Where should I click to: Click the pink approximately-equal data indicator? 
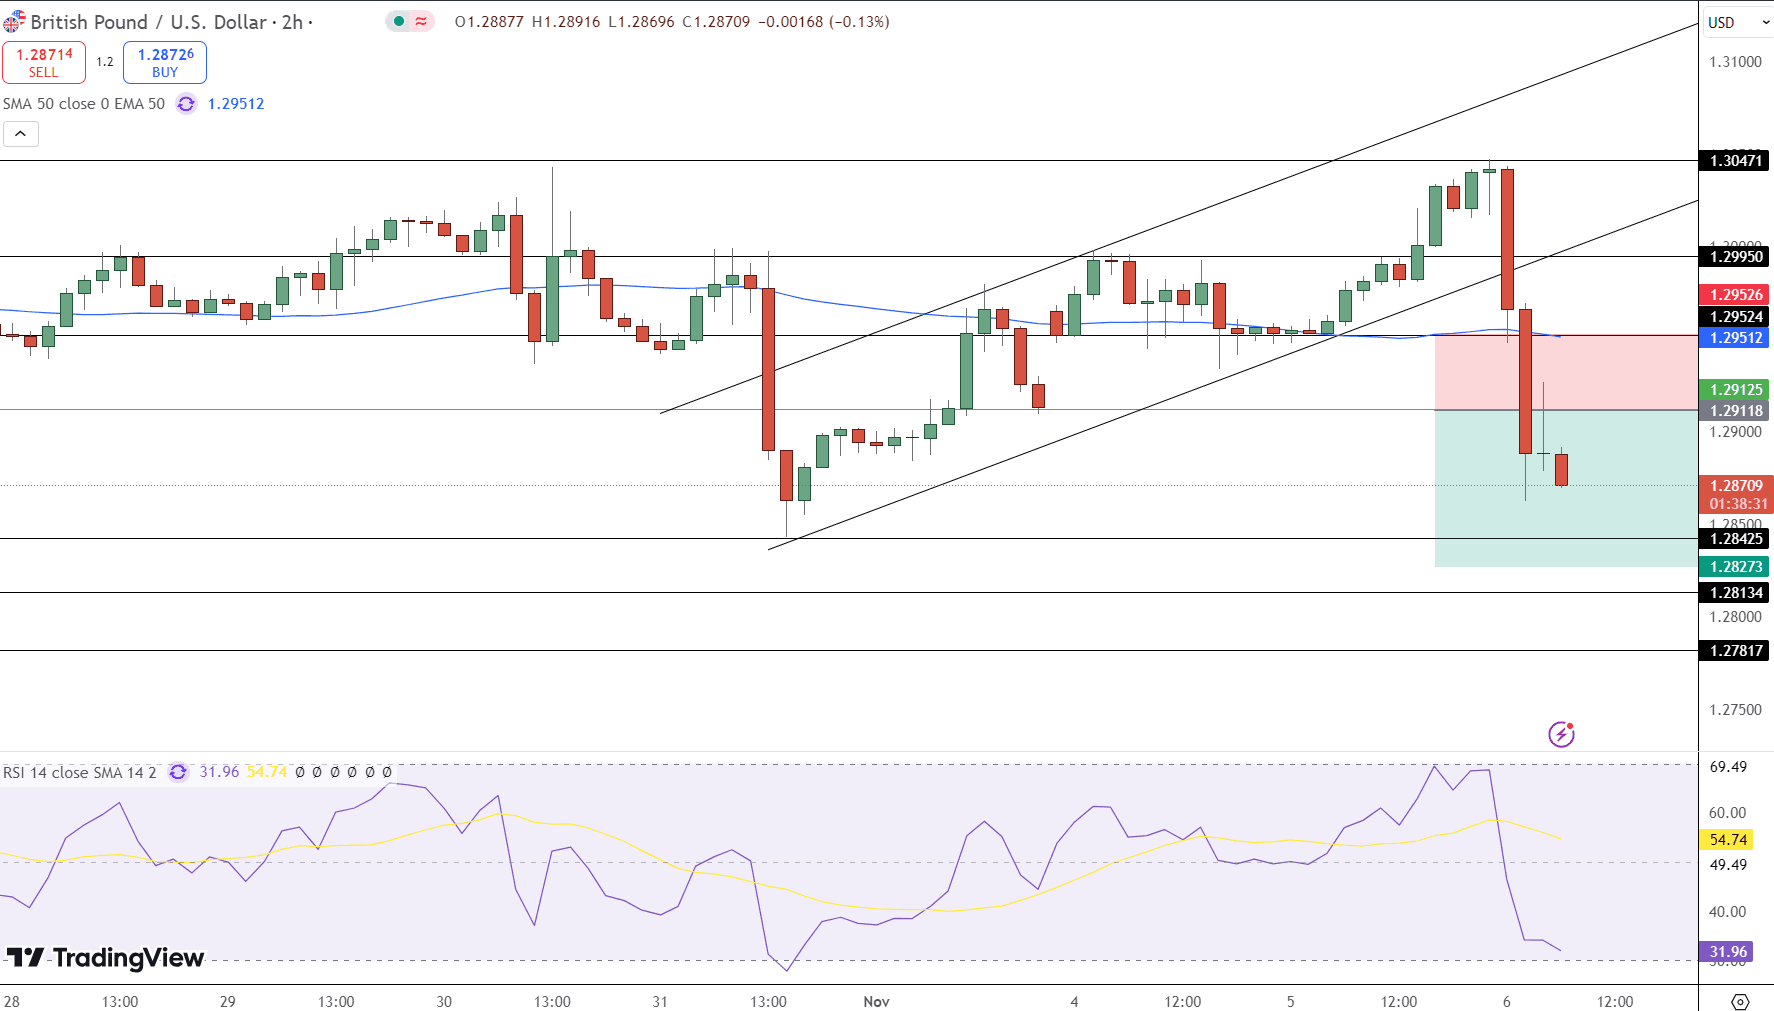[x=421, y=21]
